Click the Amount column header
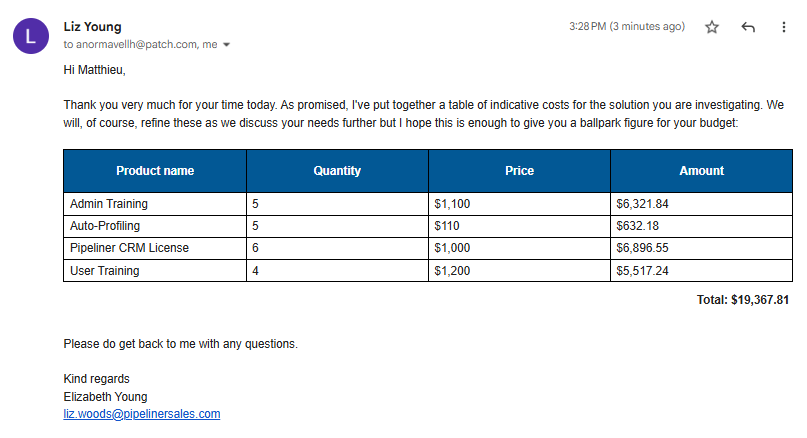 coord(701,171)
